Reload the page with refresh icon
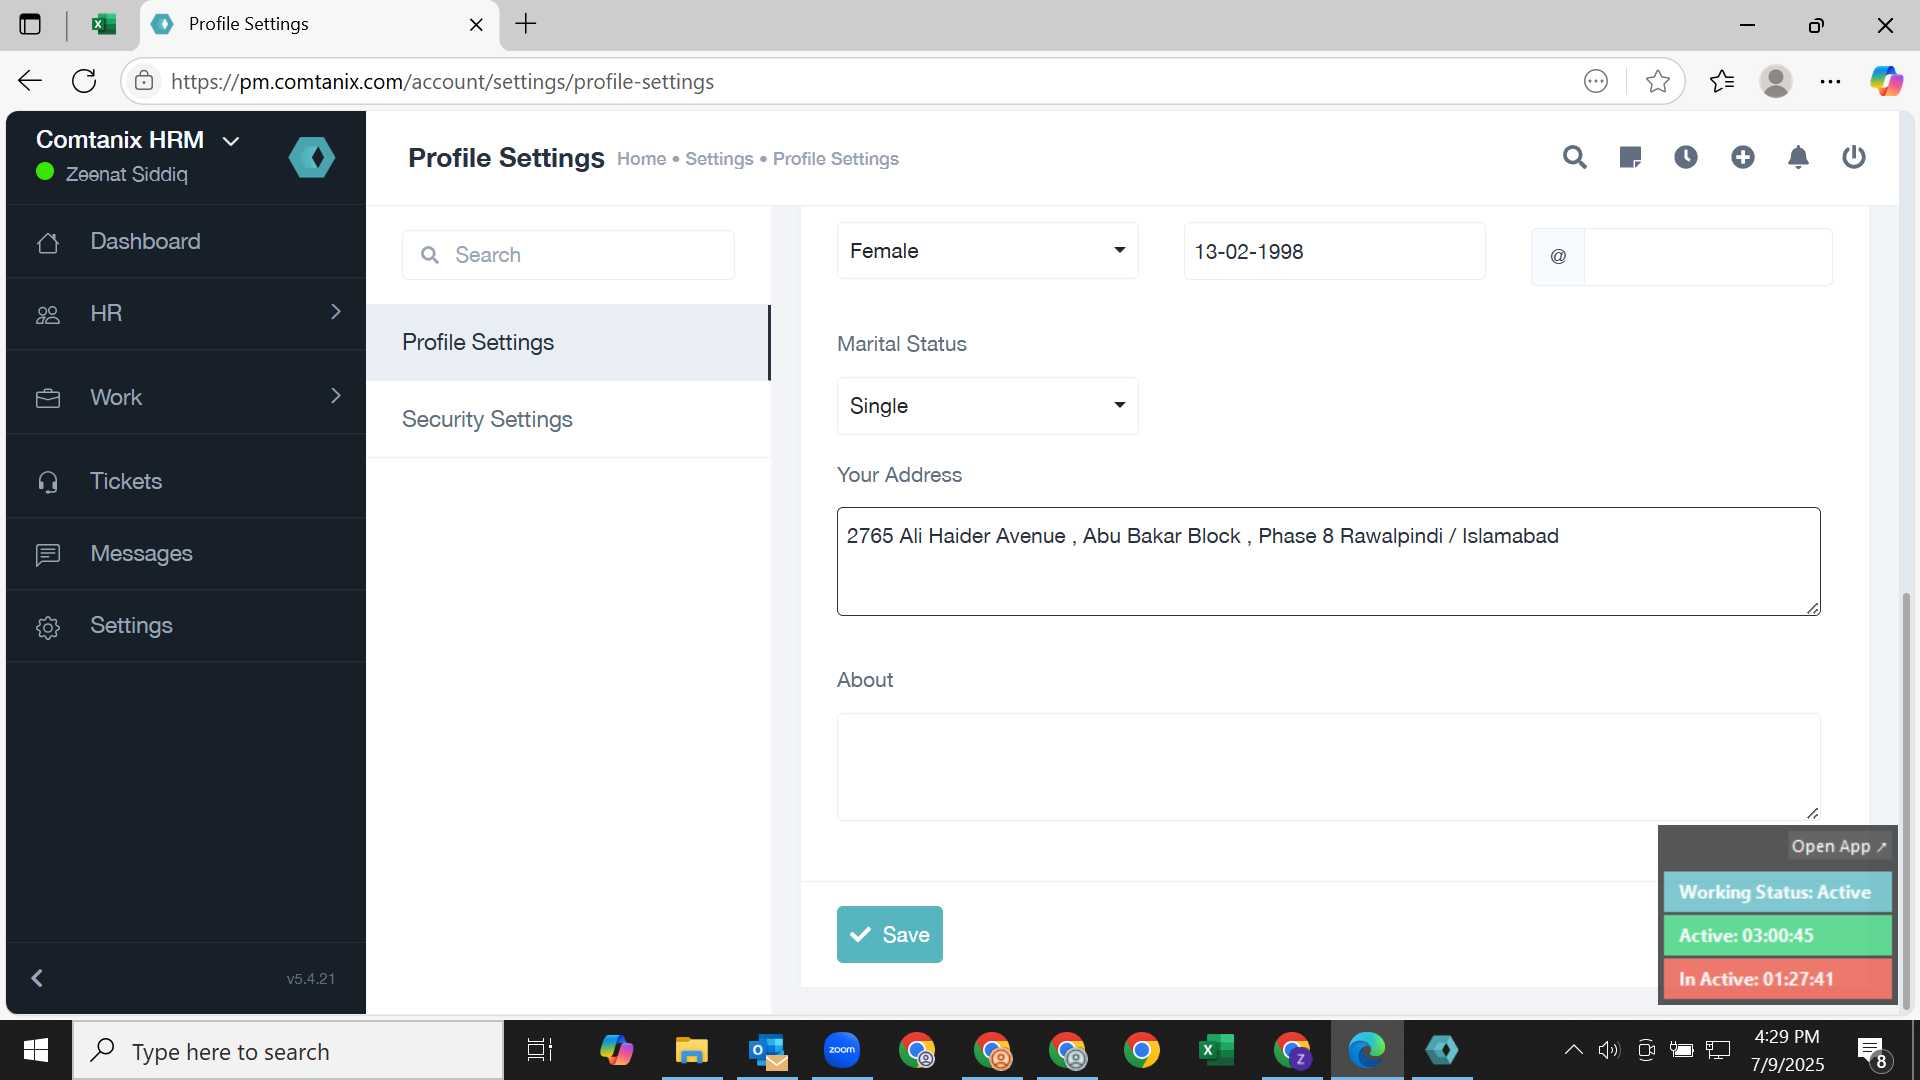Viewport: 1920px width, 1080px height. [84, 81]
